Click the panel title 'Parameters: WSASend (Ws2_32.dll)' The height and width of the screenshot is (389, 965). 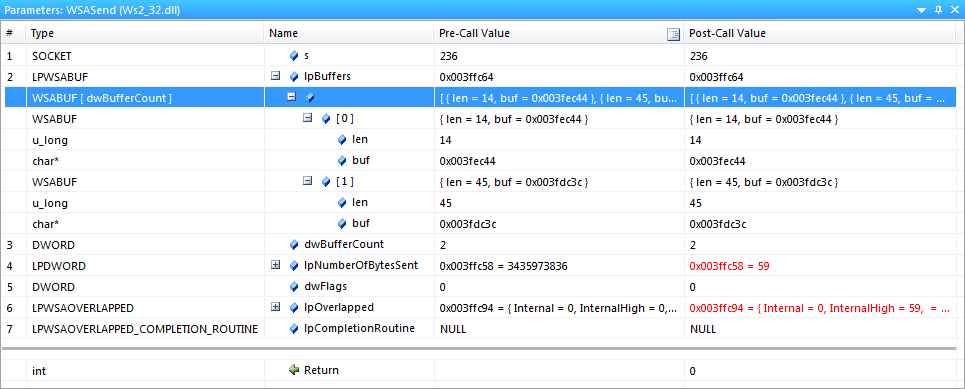pyautogui.click(x=92, y=10)
